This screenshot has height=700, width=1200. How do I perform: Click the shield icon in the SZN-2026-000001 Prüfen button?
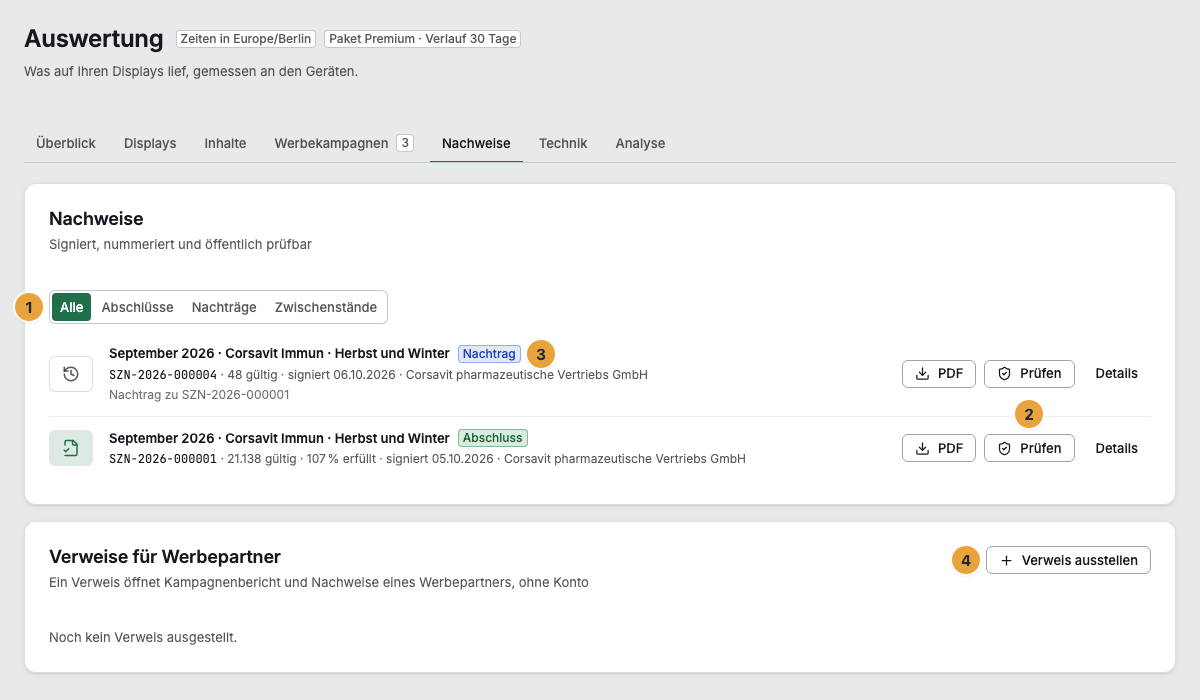point(1004,449)
